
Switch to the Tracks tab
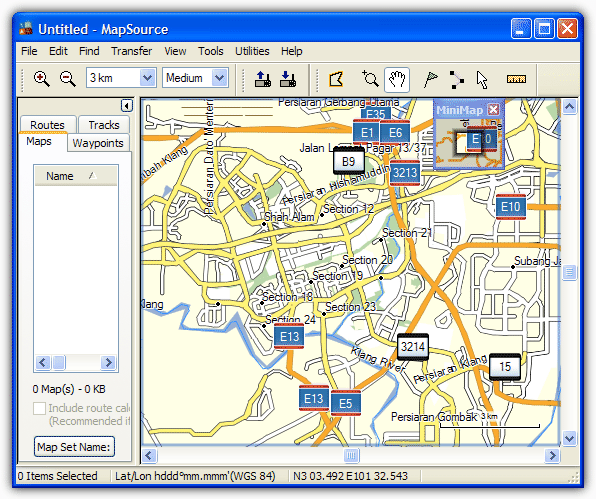point(104,125)
